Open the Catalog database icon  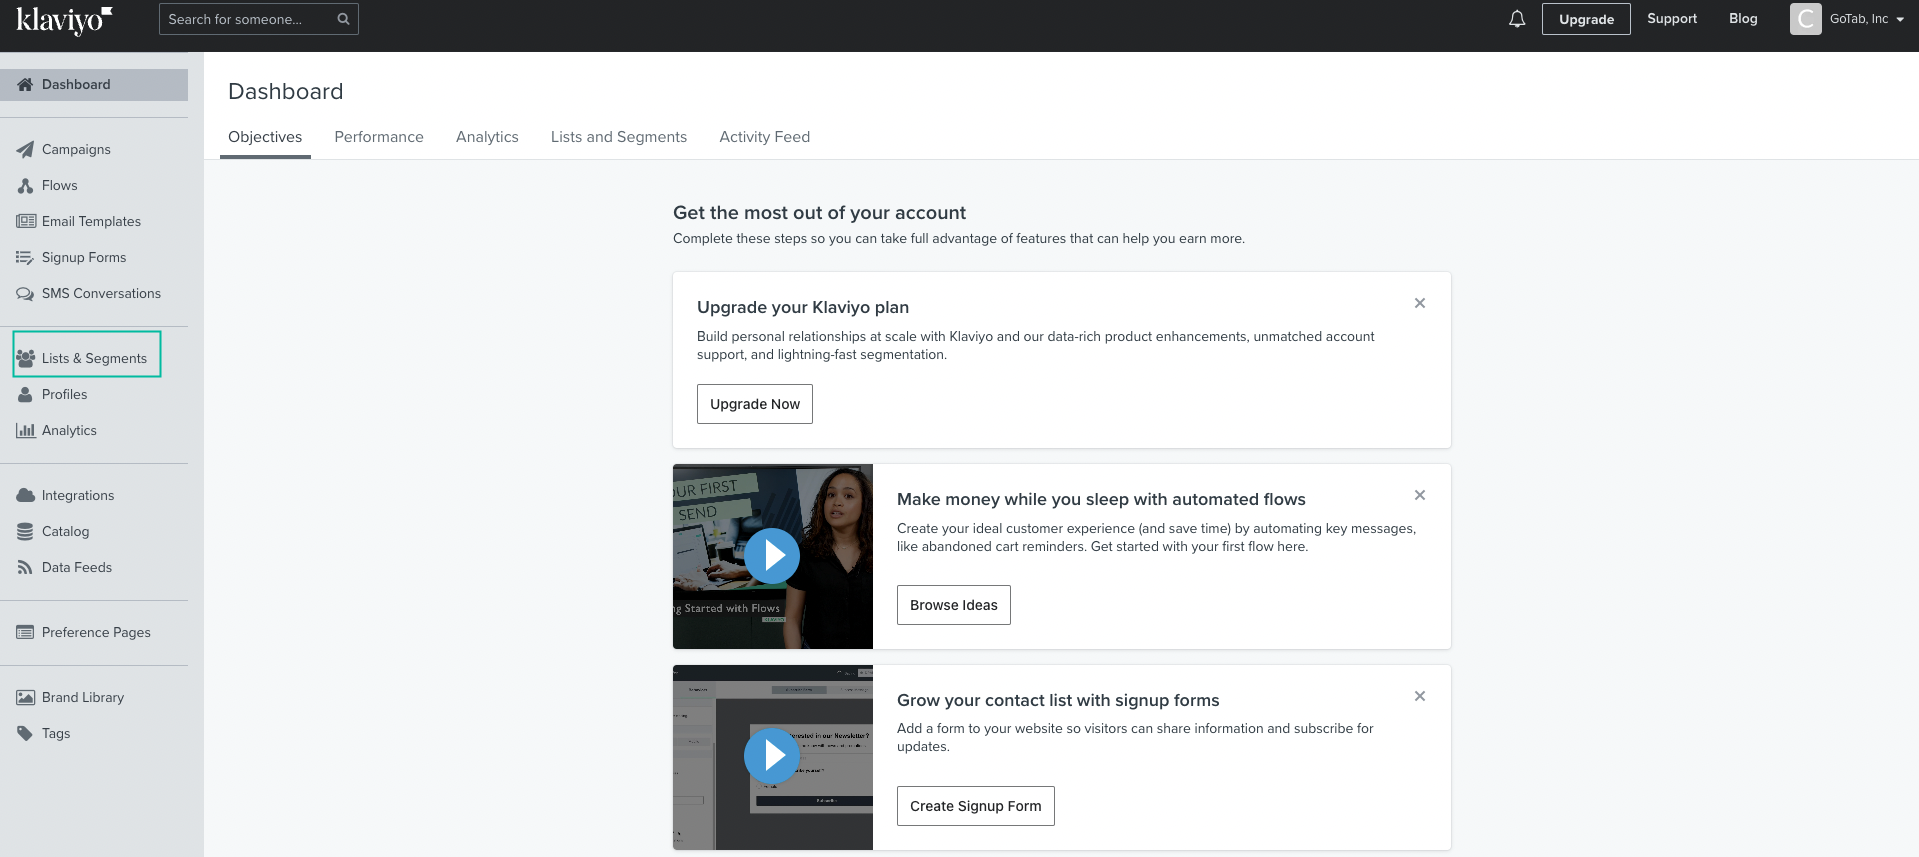tap(25, 532)
